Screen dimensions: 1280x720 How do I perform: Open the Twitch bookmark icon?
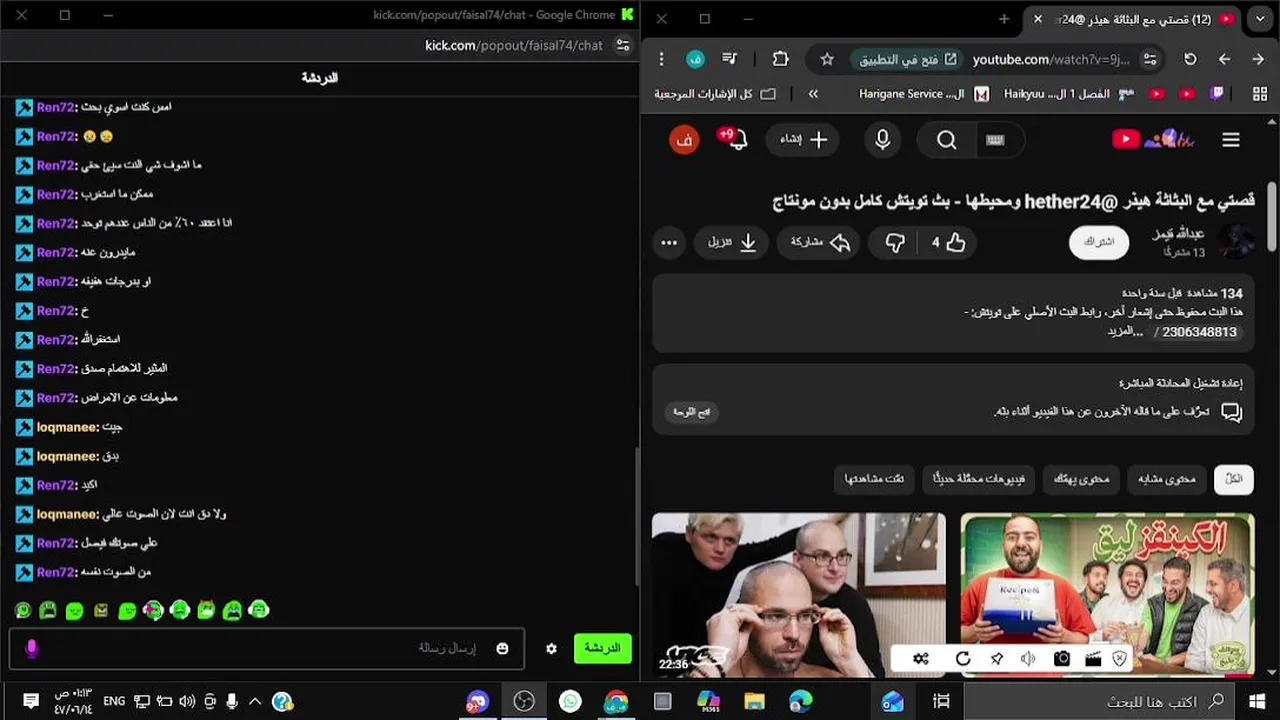pyautogui.click(x=1217, y=94)
